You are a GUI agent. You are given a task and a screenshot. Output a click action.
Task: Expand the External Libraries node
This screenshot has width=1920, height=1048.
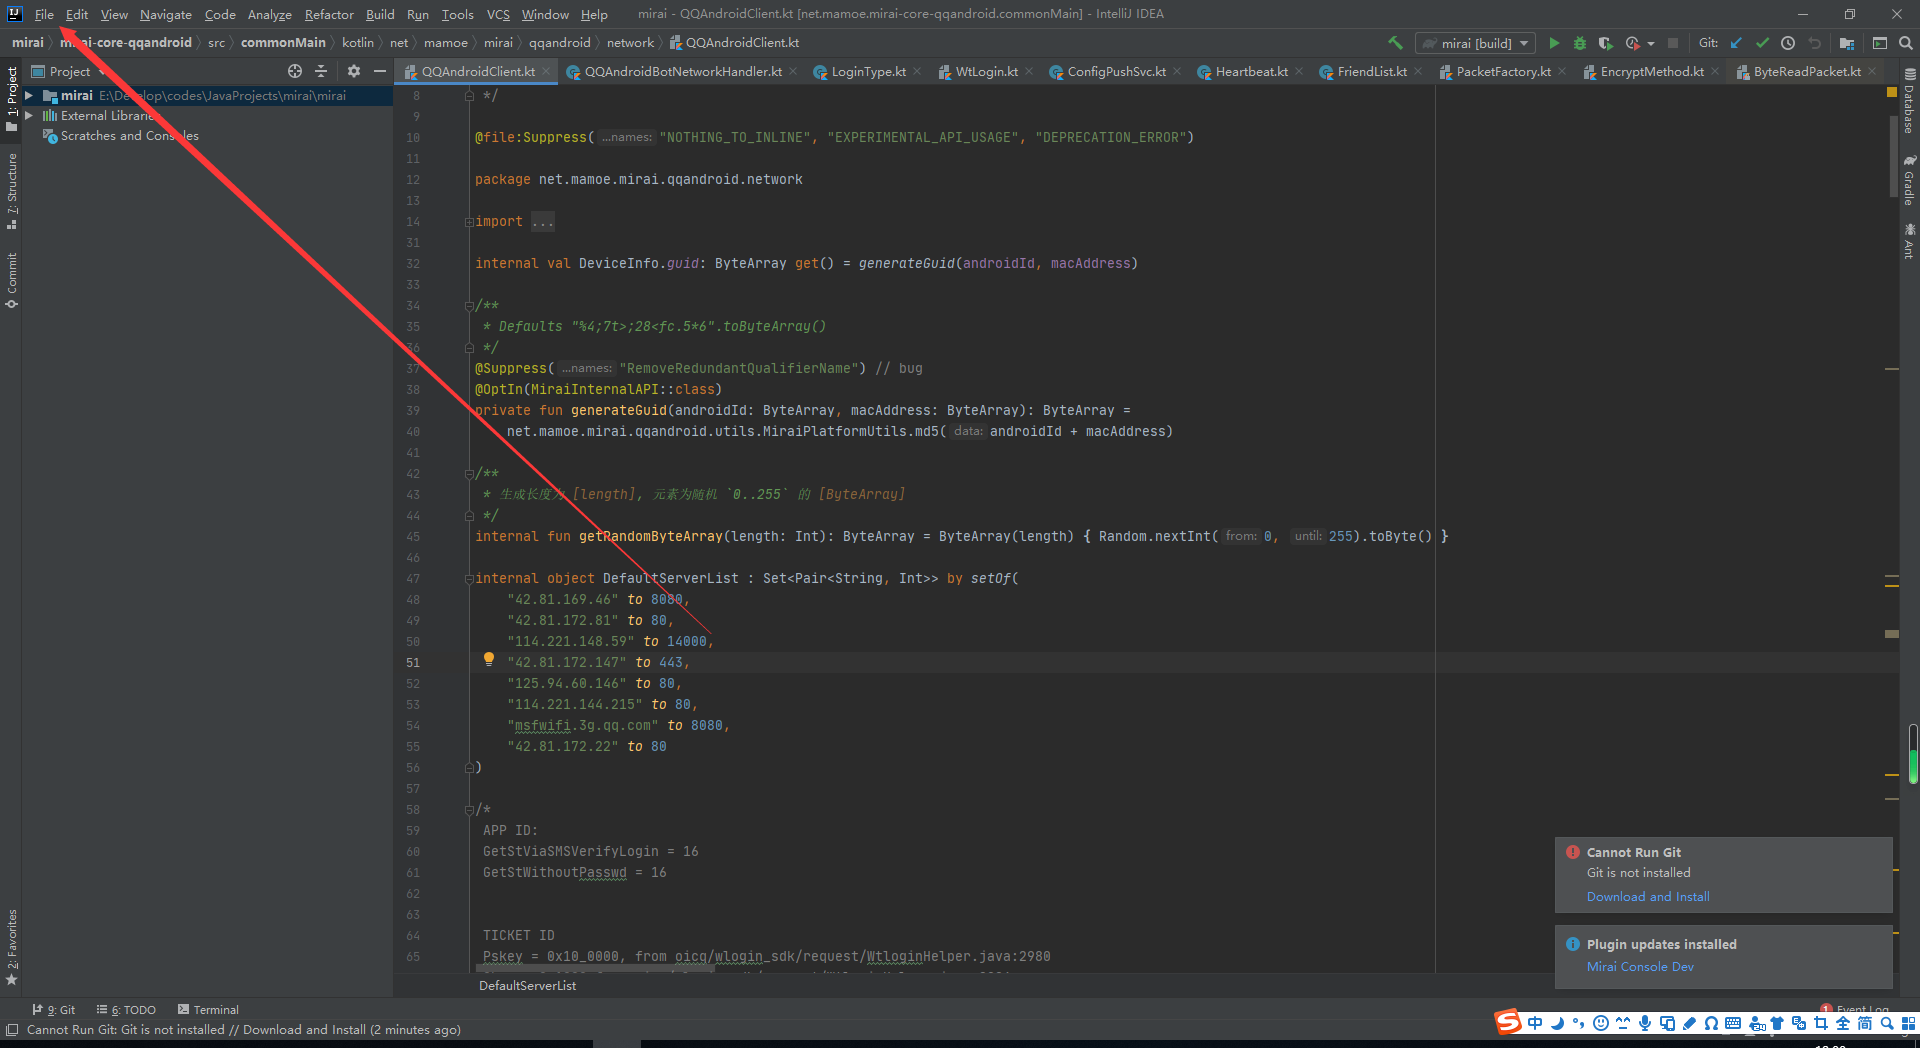coord(29,116)
